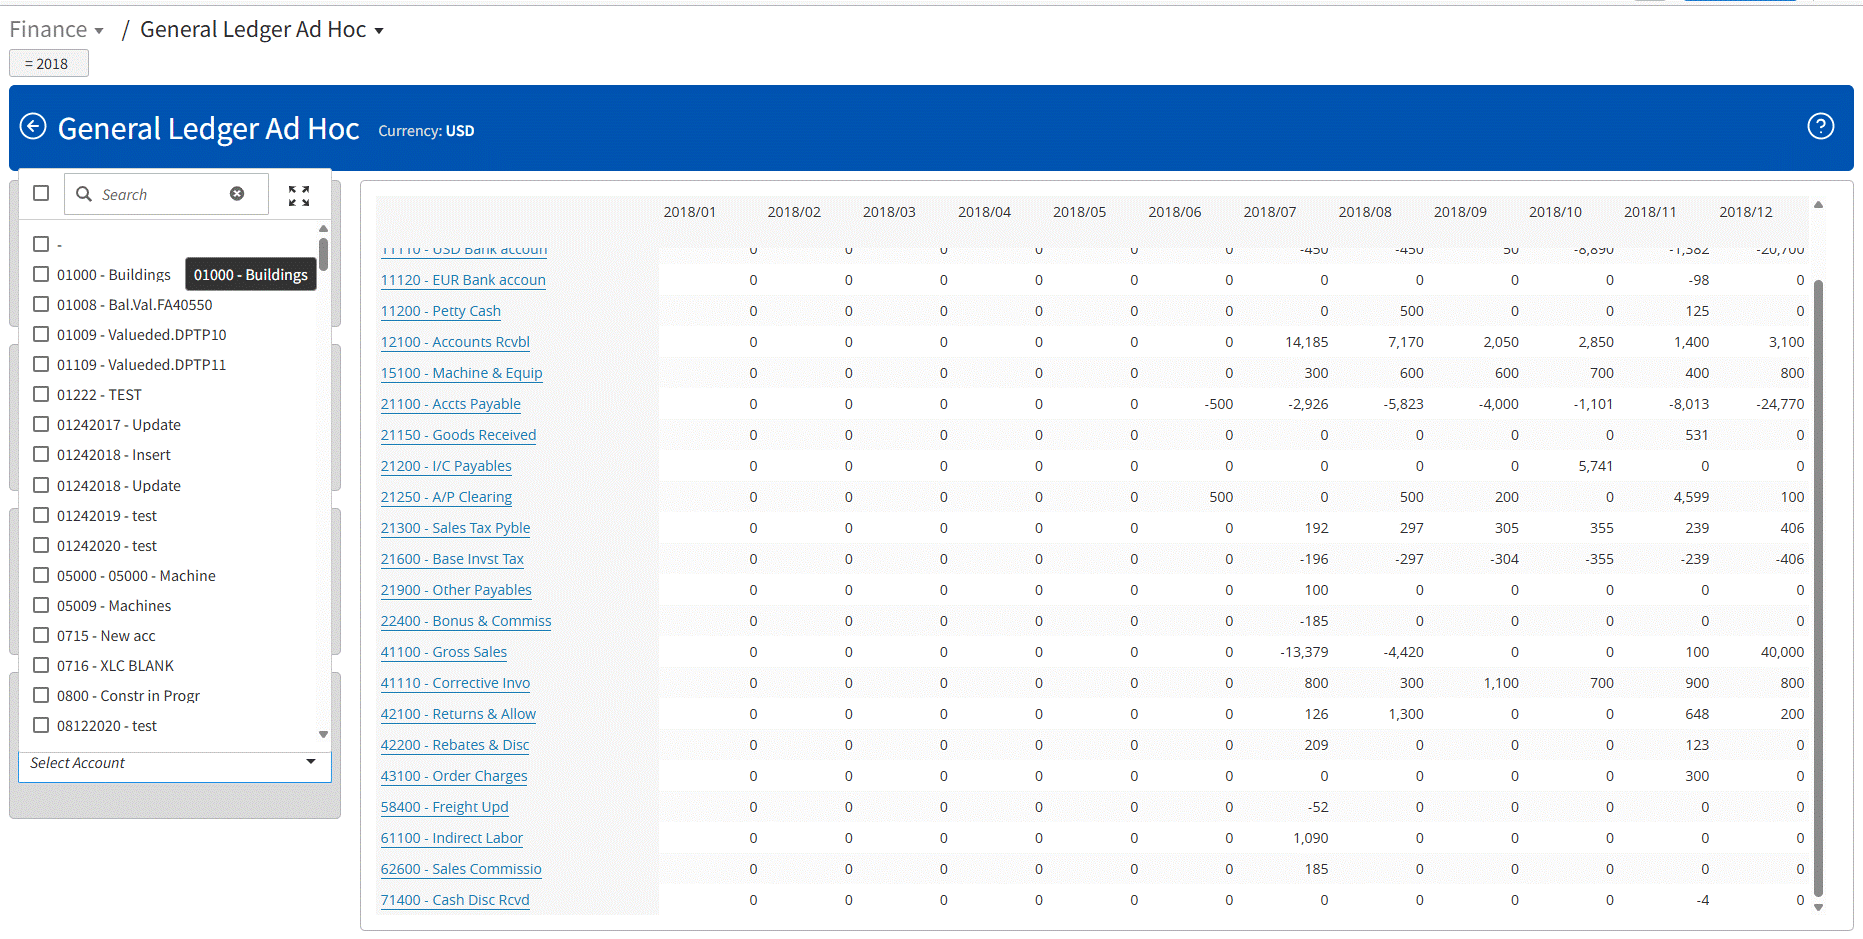The width and height of the screenshot is (1863, 939).
Task: Tick the 05009 - Machines checkbox
Action: pos(41,605)
